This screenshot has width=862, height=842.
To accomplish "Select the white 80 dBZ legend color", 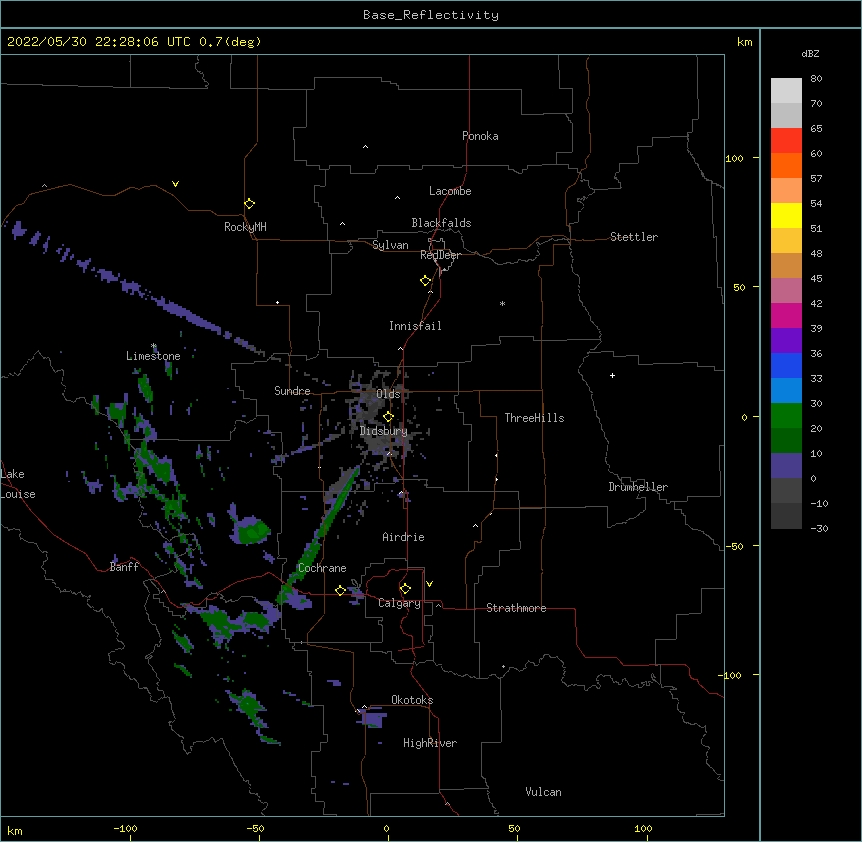I will coord(786,90).
